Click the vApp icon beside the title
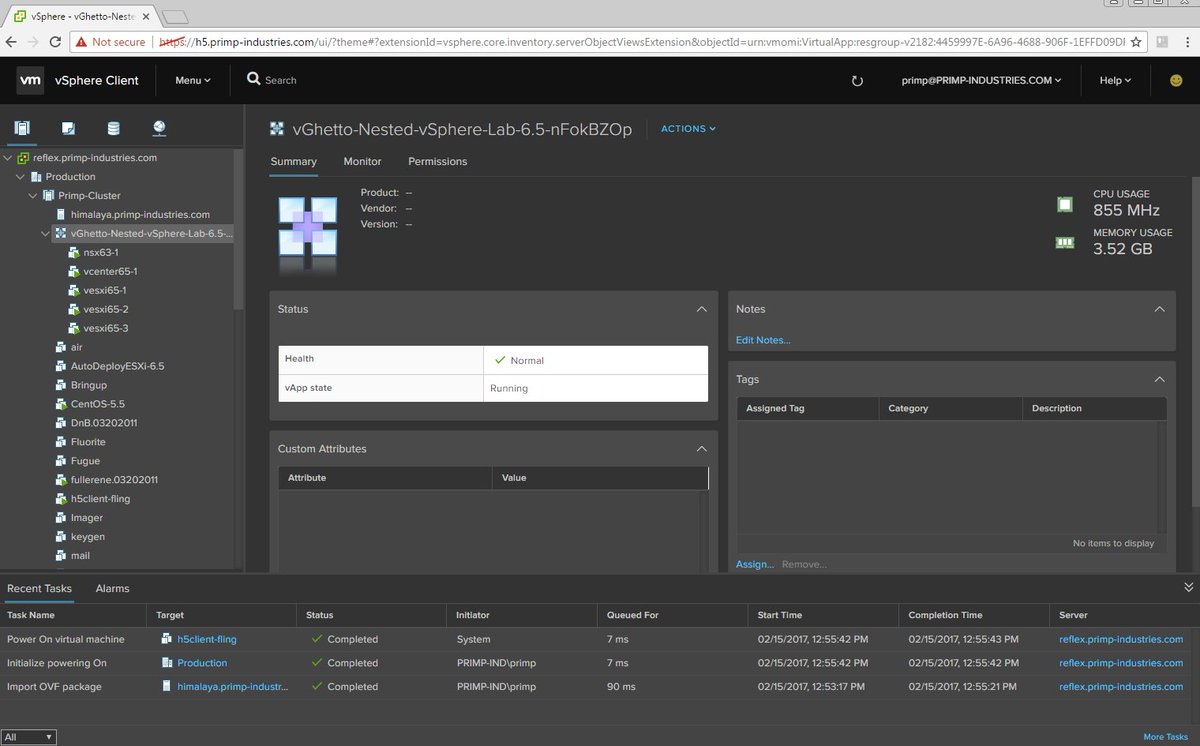The image size is (1200, 746). tap(277, 129)
